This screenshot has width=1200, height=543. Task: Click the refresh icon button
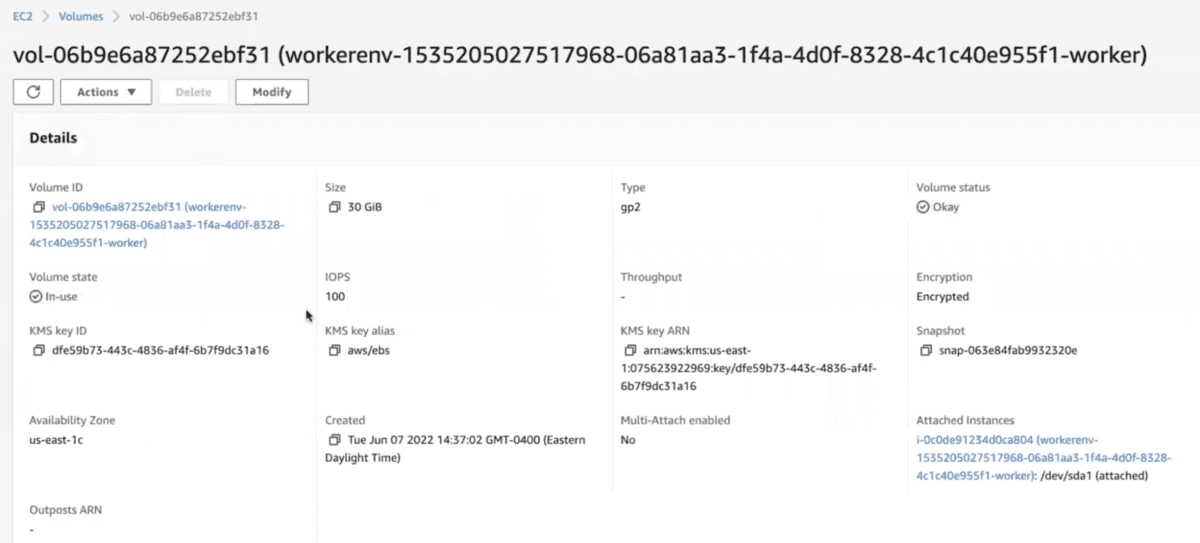click(x=33, y=92)
